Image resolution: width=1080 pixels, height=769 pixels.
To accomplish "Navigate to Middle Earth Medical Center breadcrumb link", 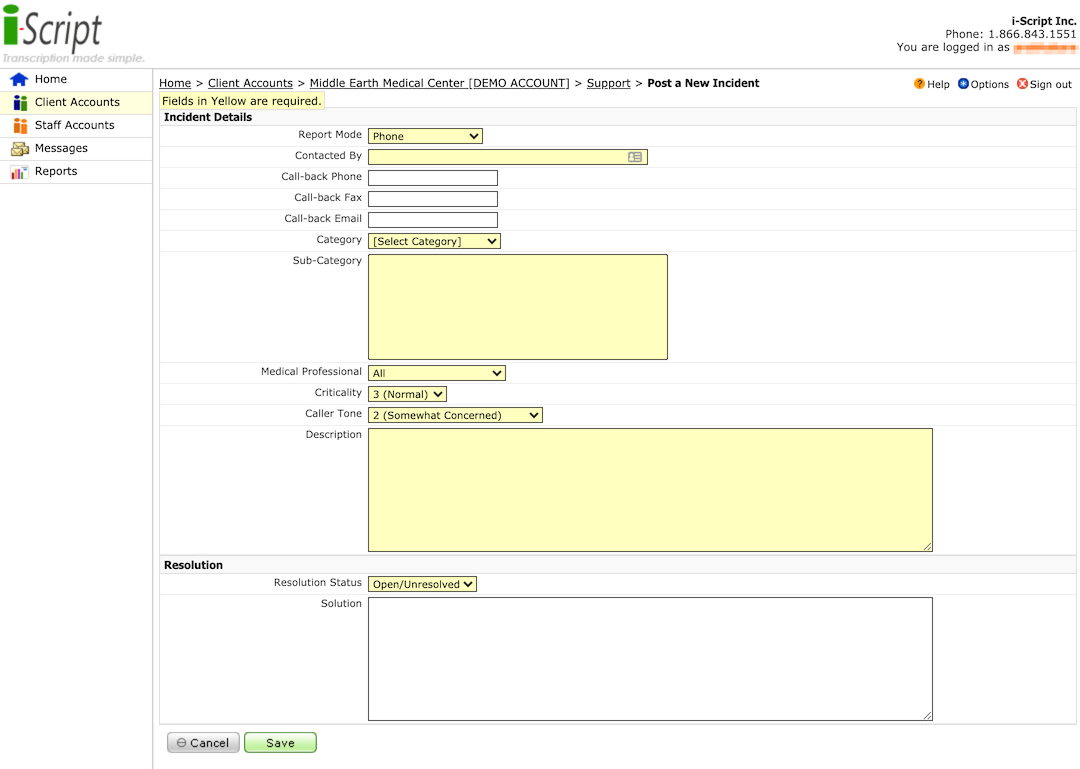I will [x=439, y=83].
